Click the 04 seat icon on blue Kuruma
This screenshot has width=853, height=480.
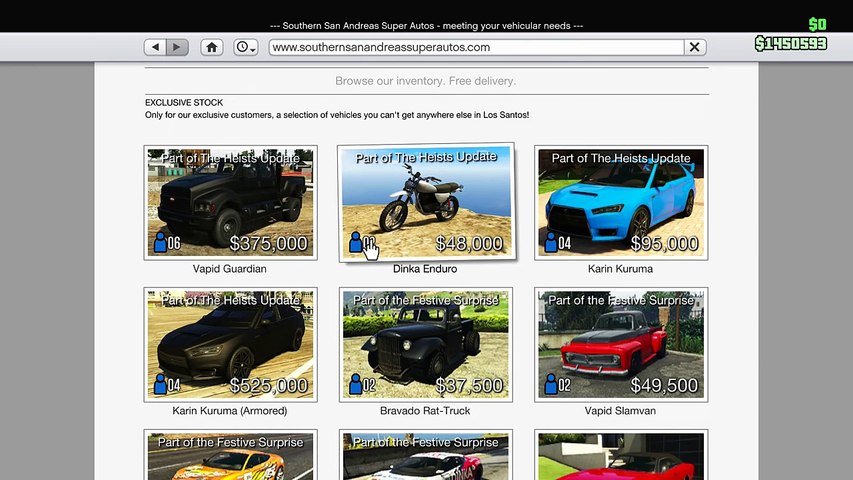pyautogui.click(x=558, y=243)
